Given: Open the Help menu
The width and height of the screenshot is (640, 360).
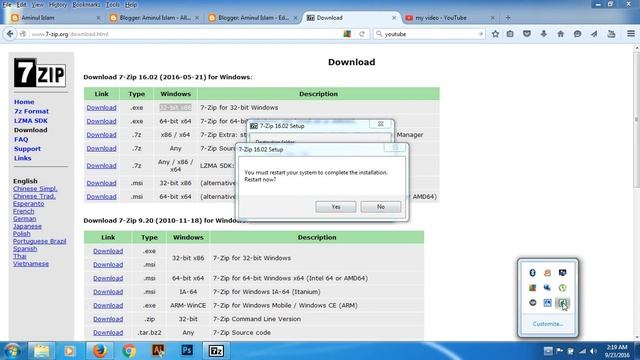Looking at the screenshot, I should (131, 5).
